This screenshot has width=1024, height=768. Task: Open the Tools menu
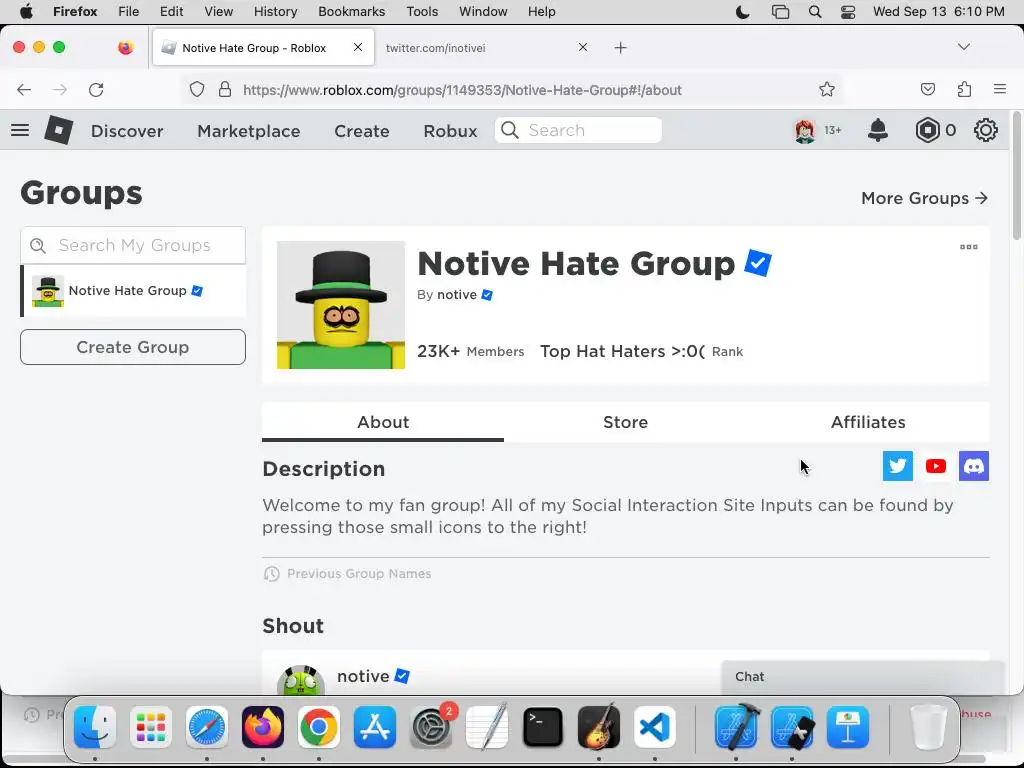(x=422, y=11)
